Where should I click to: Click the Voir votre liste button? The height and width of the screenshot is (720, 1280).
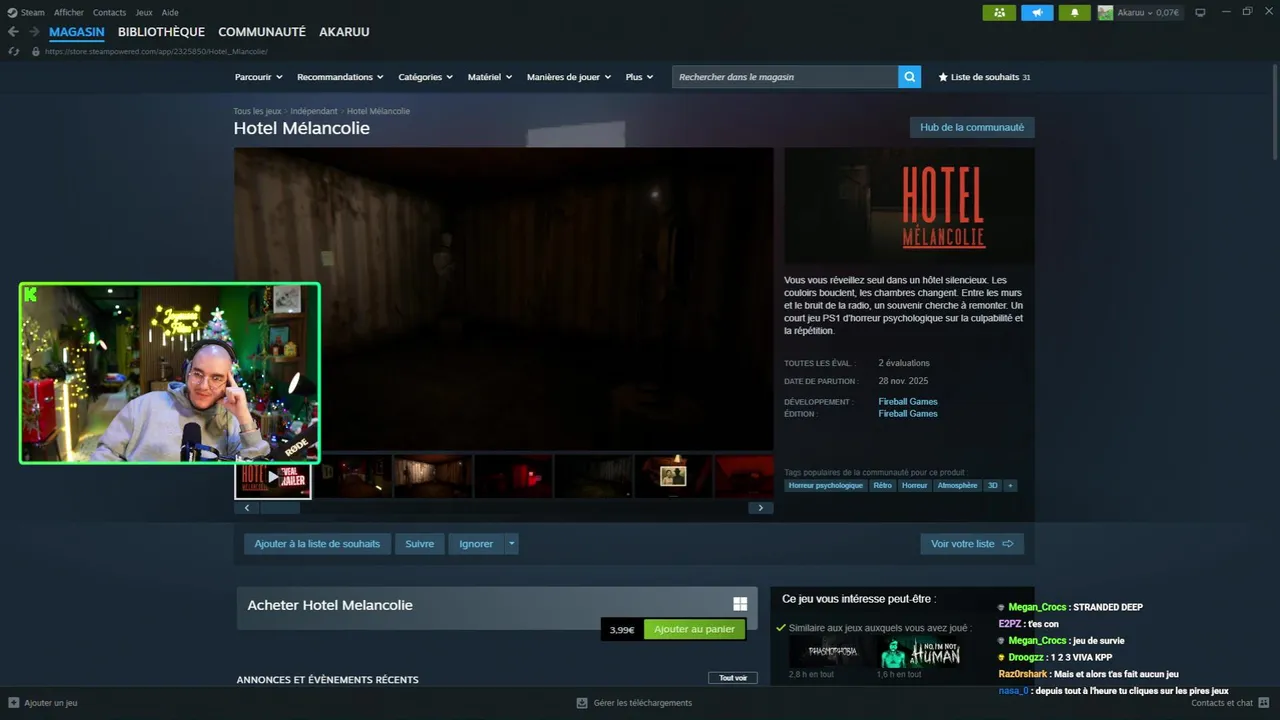point(972,544)
